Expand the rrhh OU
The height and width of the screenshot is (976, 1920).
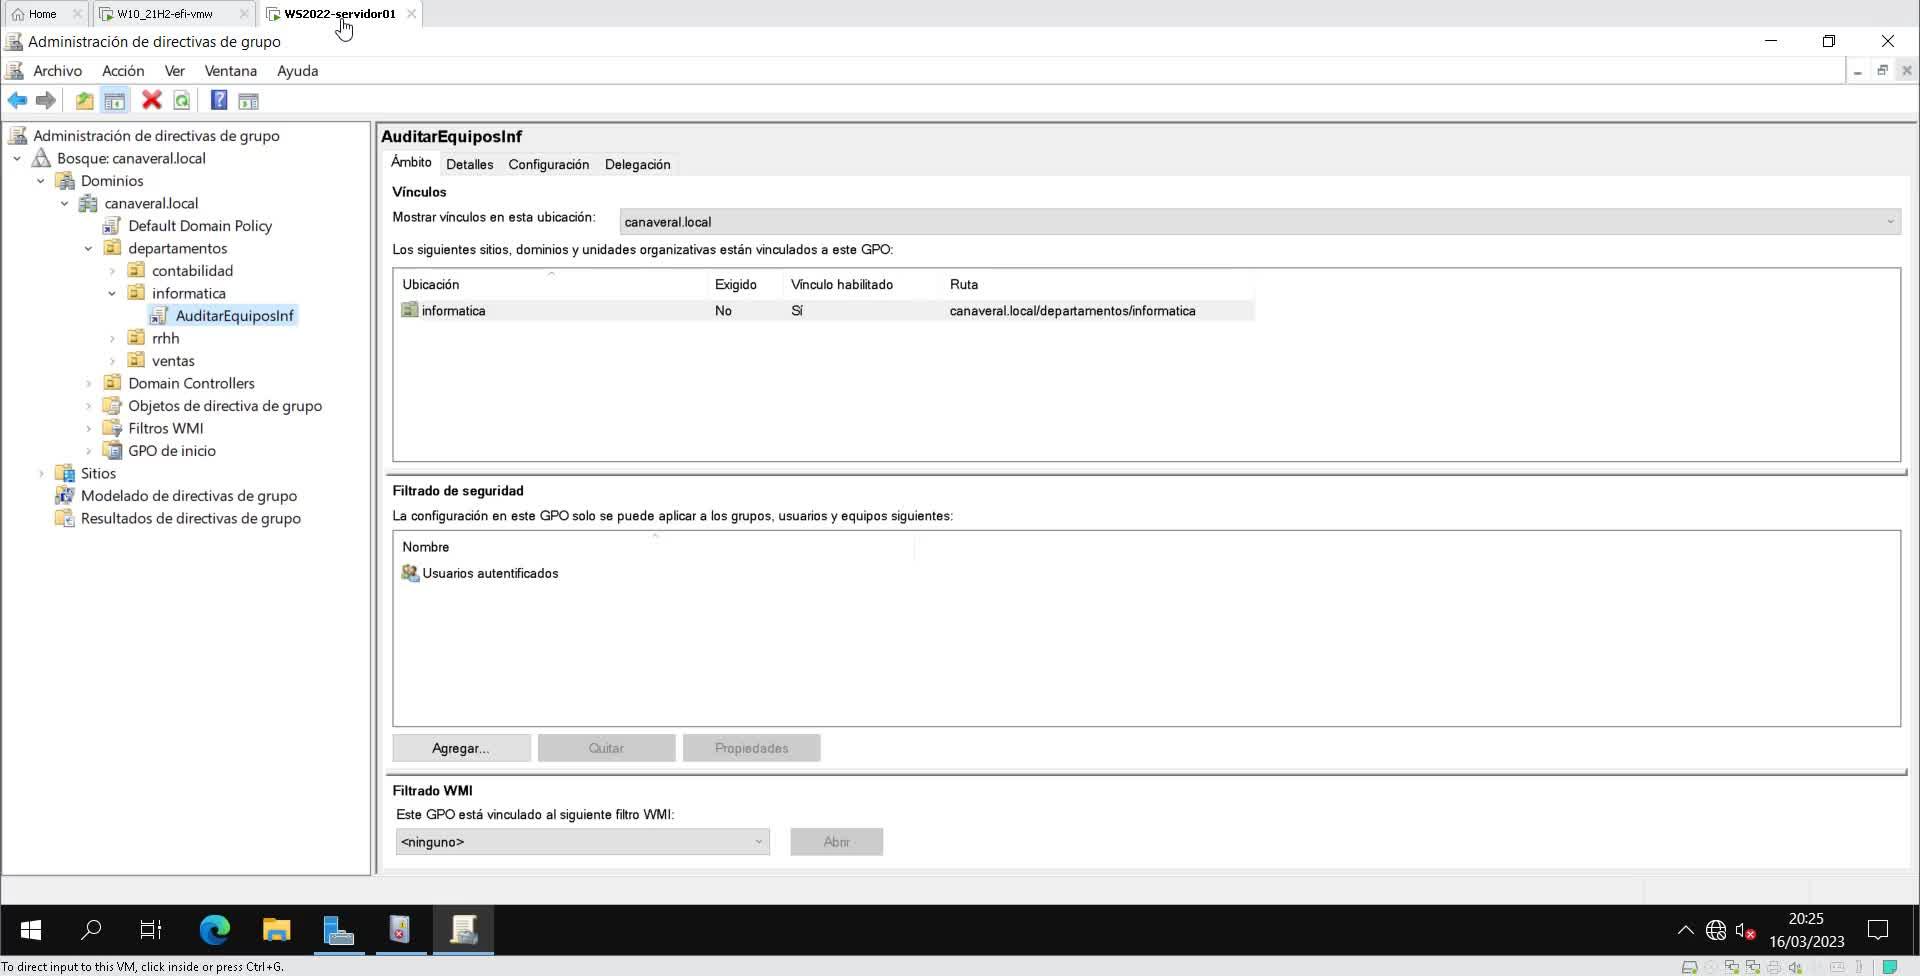point(112,339)
